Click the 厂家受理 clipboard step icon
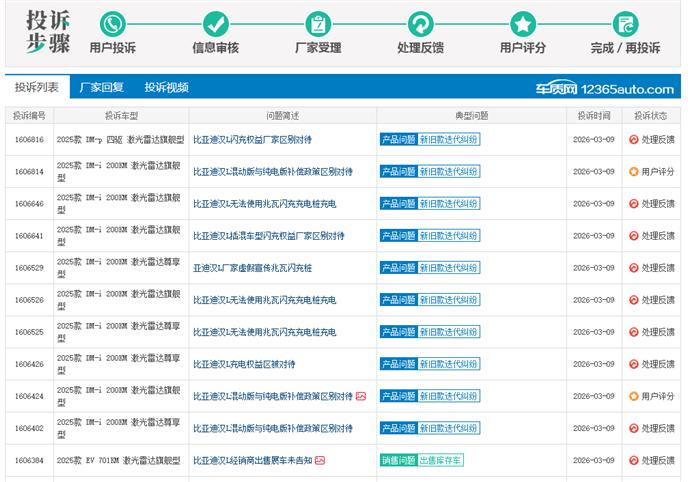Viewport: 700px width, 482px height. (x=318, y=24)
